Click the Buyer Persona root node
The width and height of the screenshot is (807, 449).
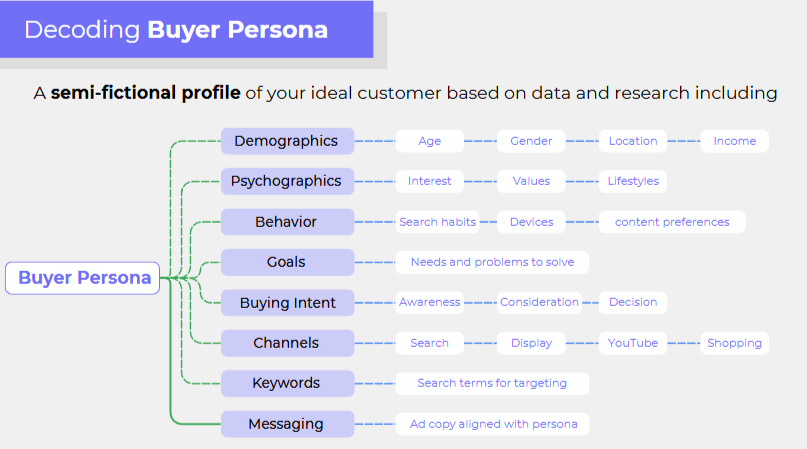point(84,278)
